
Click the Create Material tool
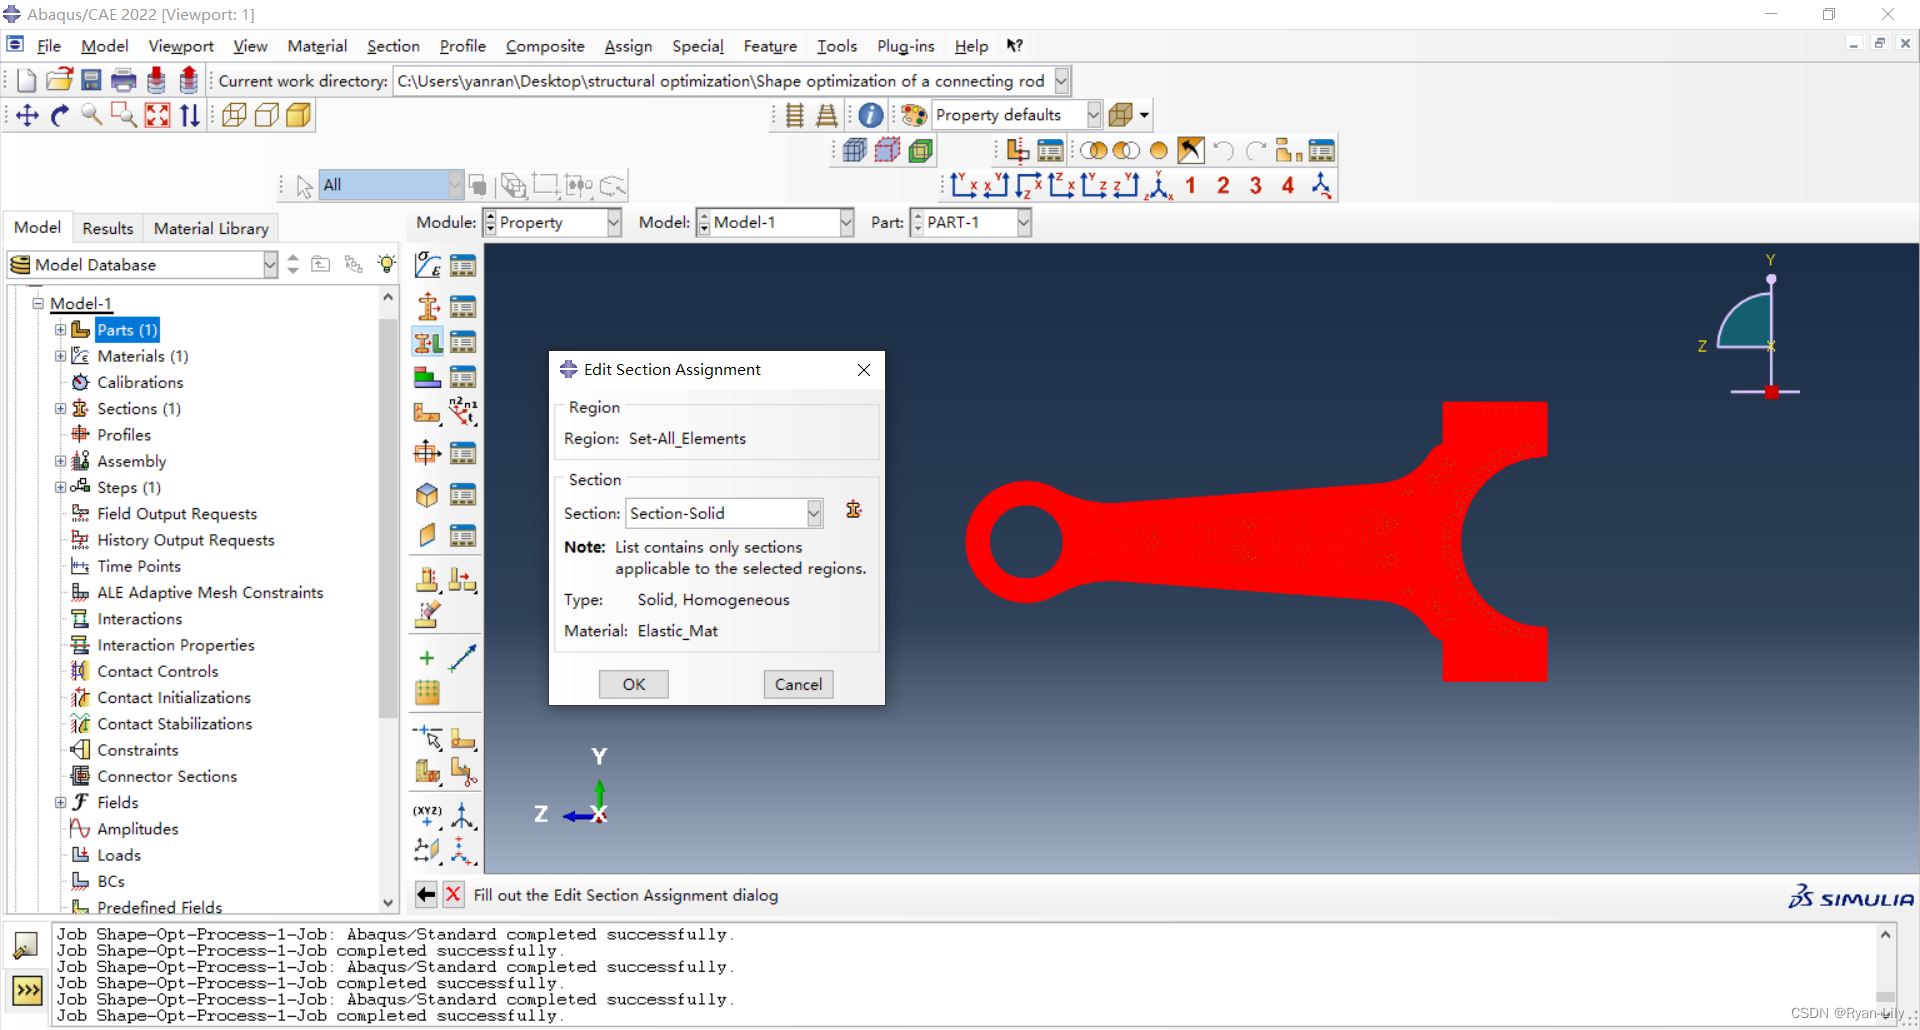pos(428,265)
